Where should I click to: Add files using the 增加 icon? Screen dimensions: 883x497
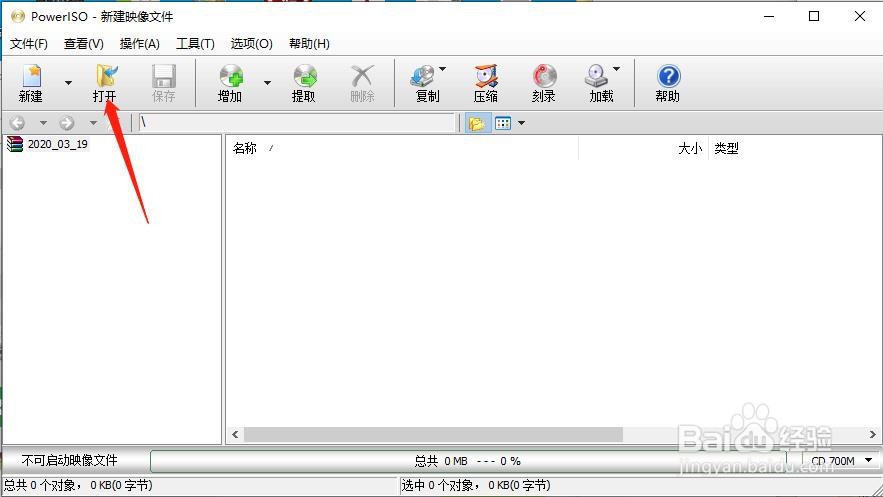(x=230, y=83)
